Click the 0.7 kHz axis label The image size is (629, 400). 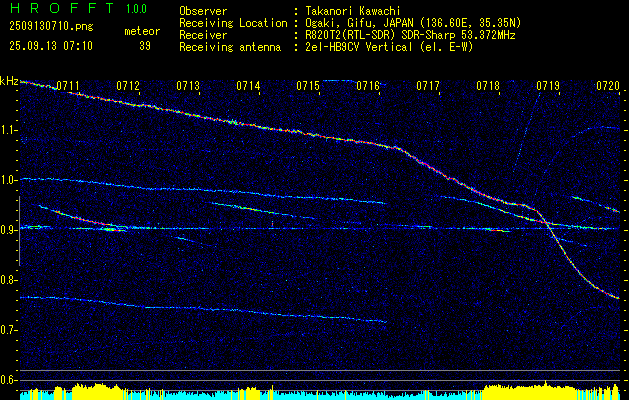(x=9, y=330)
